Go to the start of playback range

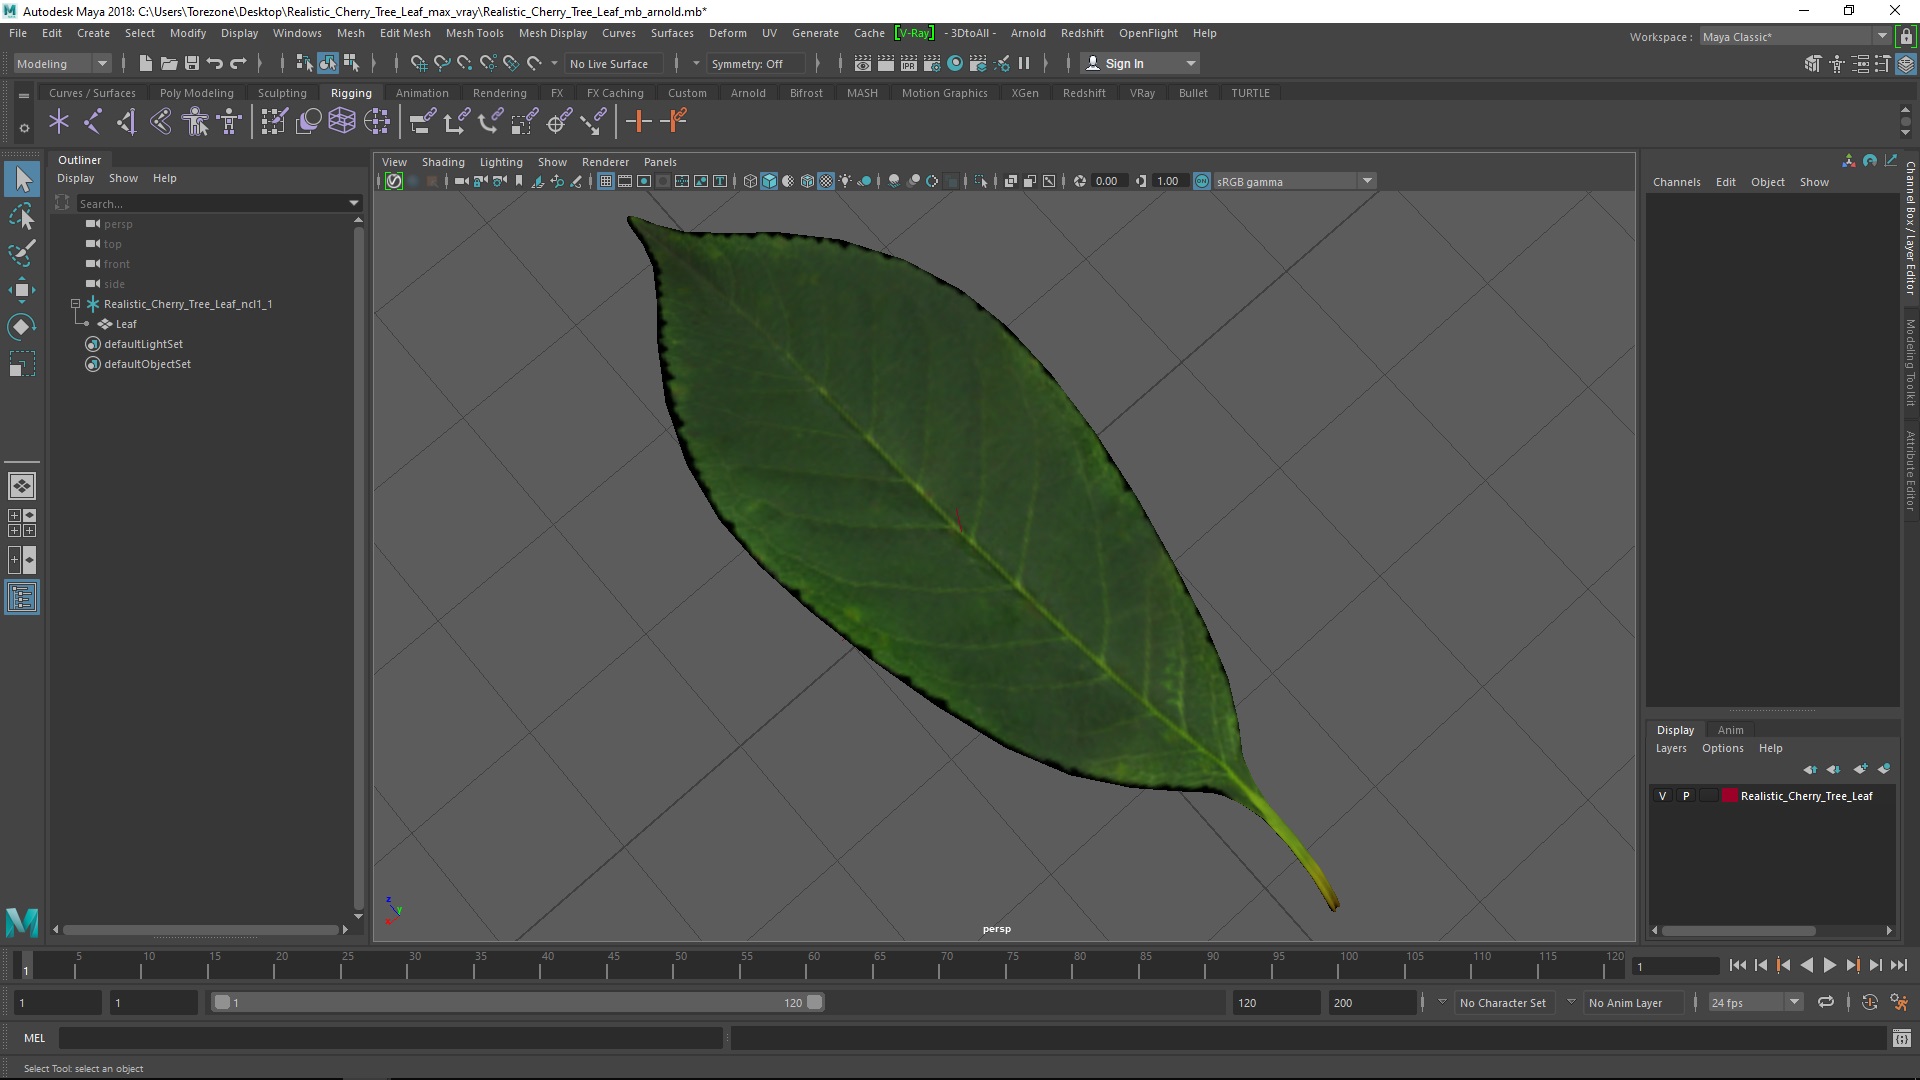click(x=1737, y=965)
